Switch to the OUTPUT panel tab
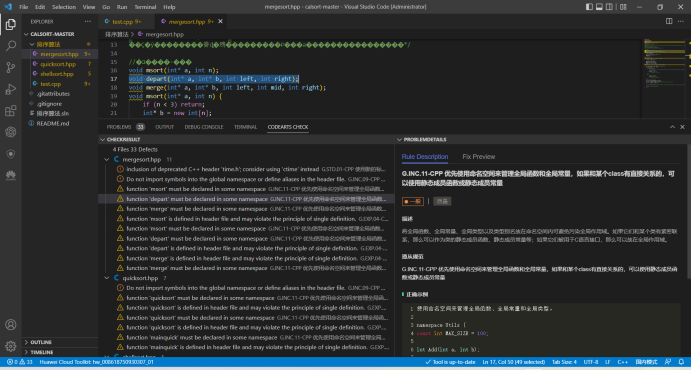The width and height of the screenshot is (692, 371). 164,127
